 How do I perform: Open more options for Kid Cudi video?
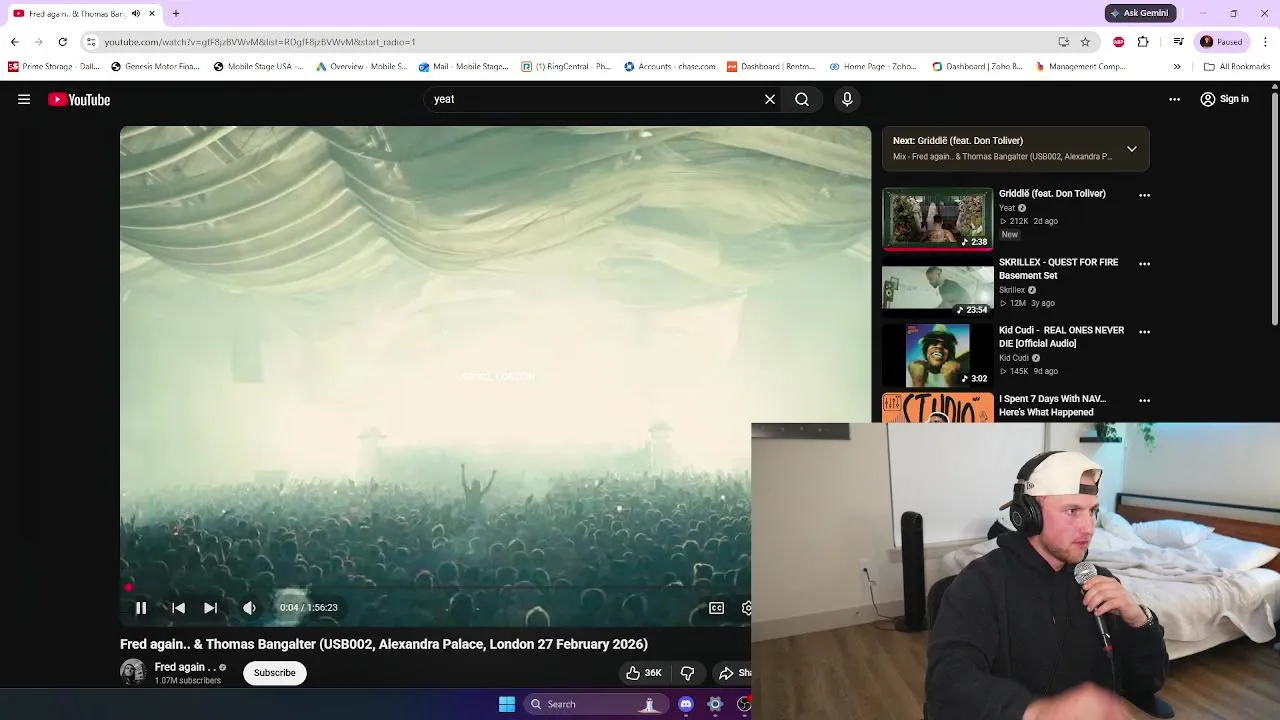(1145, 332)
